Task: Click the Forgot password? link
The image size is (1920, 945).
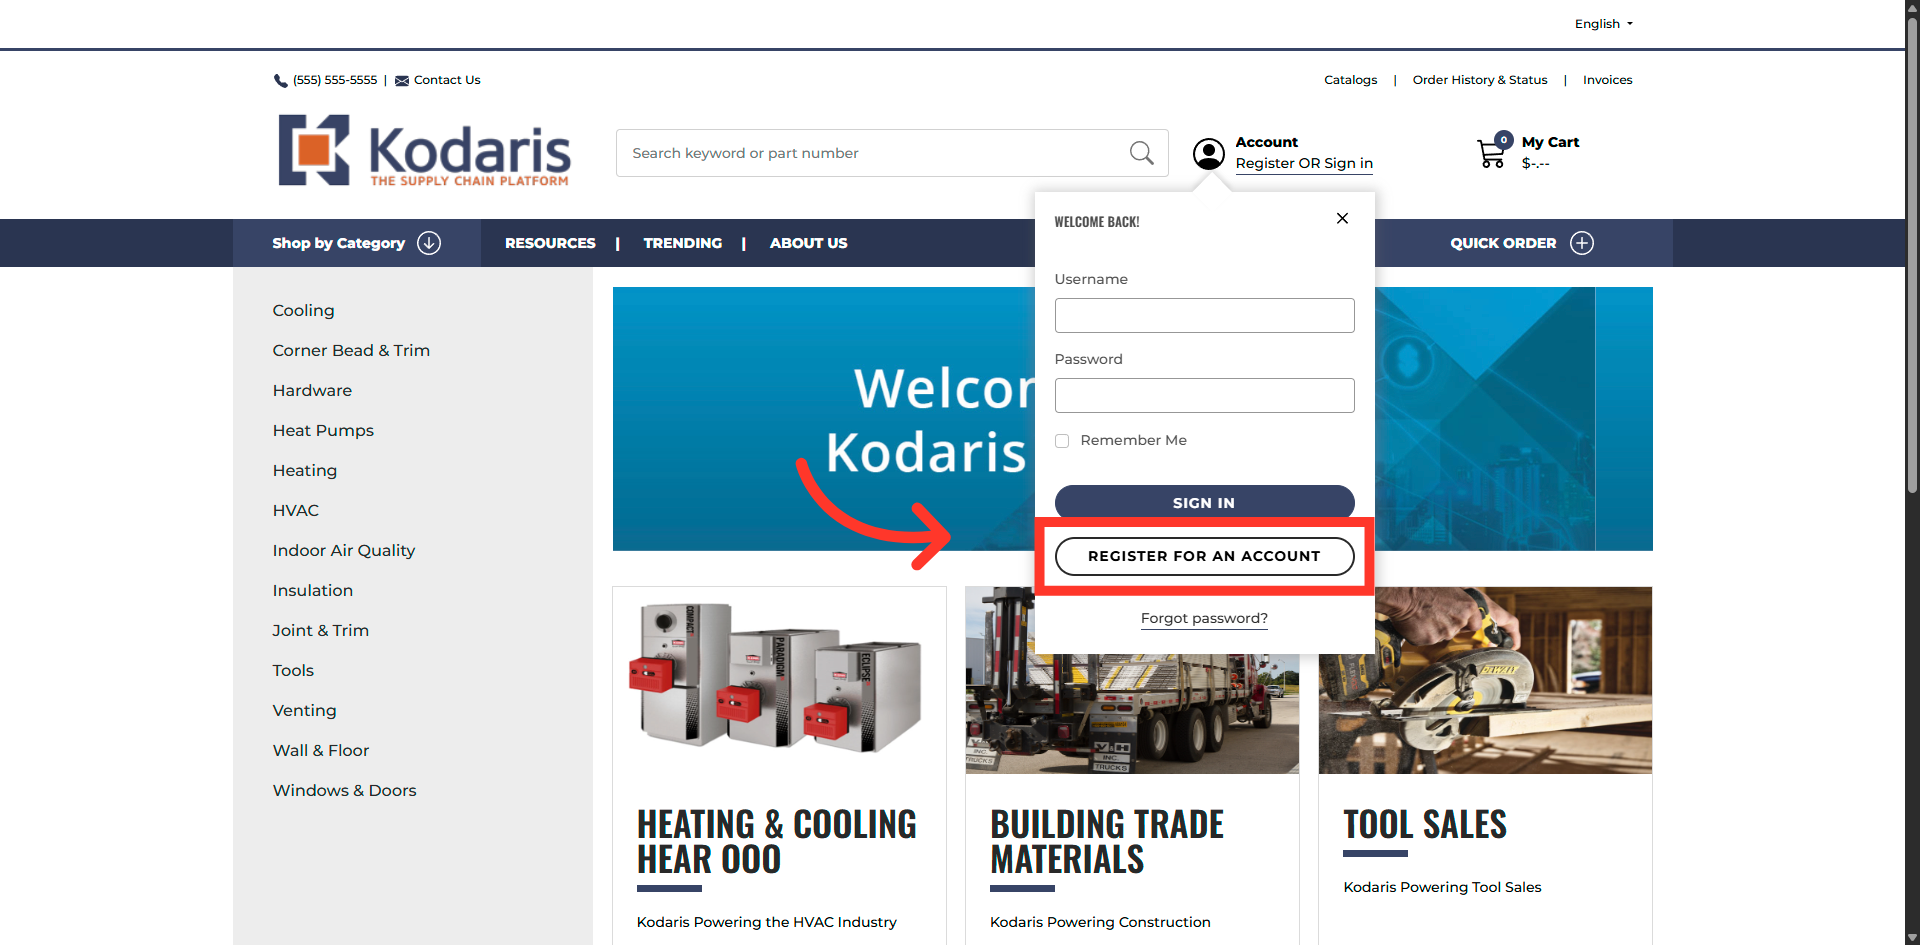Action: (x=1204, y=618)
